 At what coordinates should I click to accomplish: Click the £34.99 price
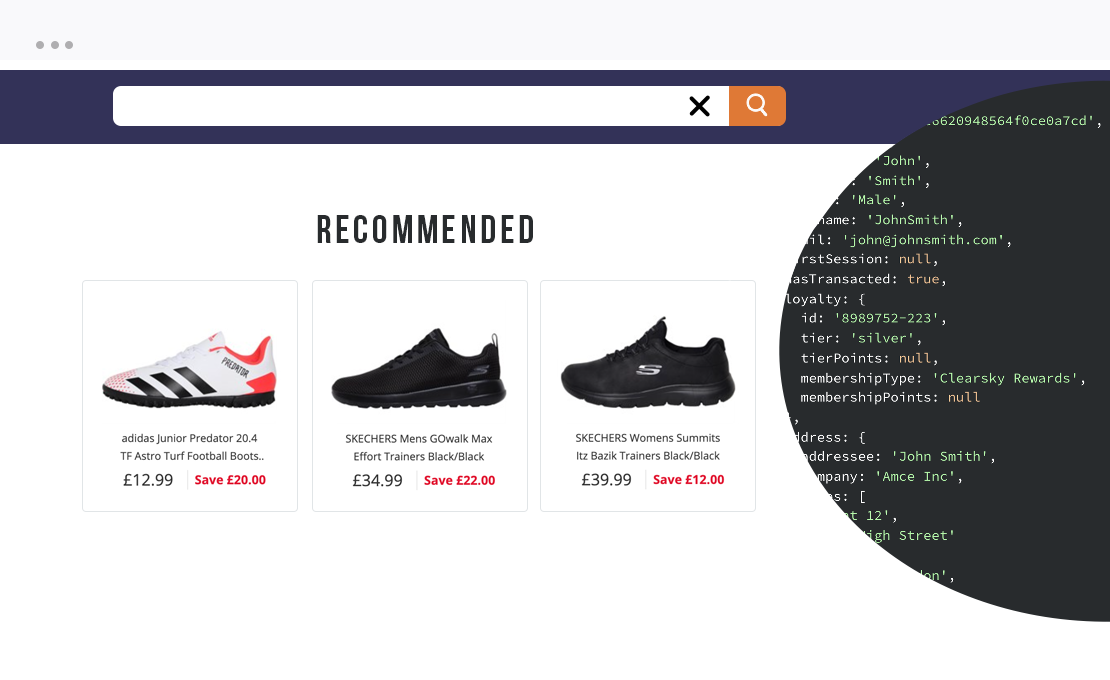pyautogui.click(x=377, y=480)
